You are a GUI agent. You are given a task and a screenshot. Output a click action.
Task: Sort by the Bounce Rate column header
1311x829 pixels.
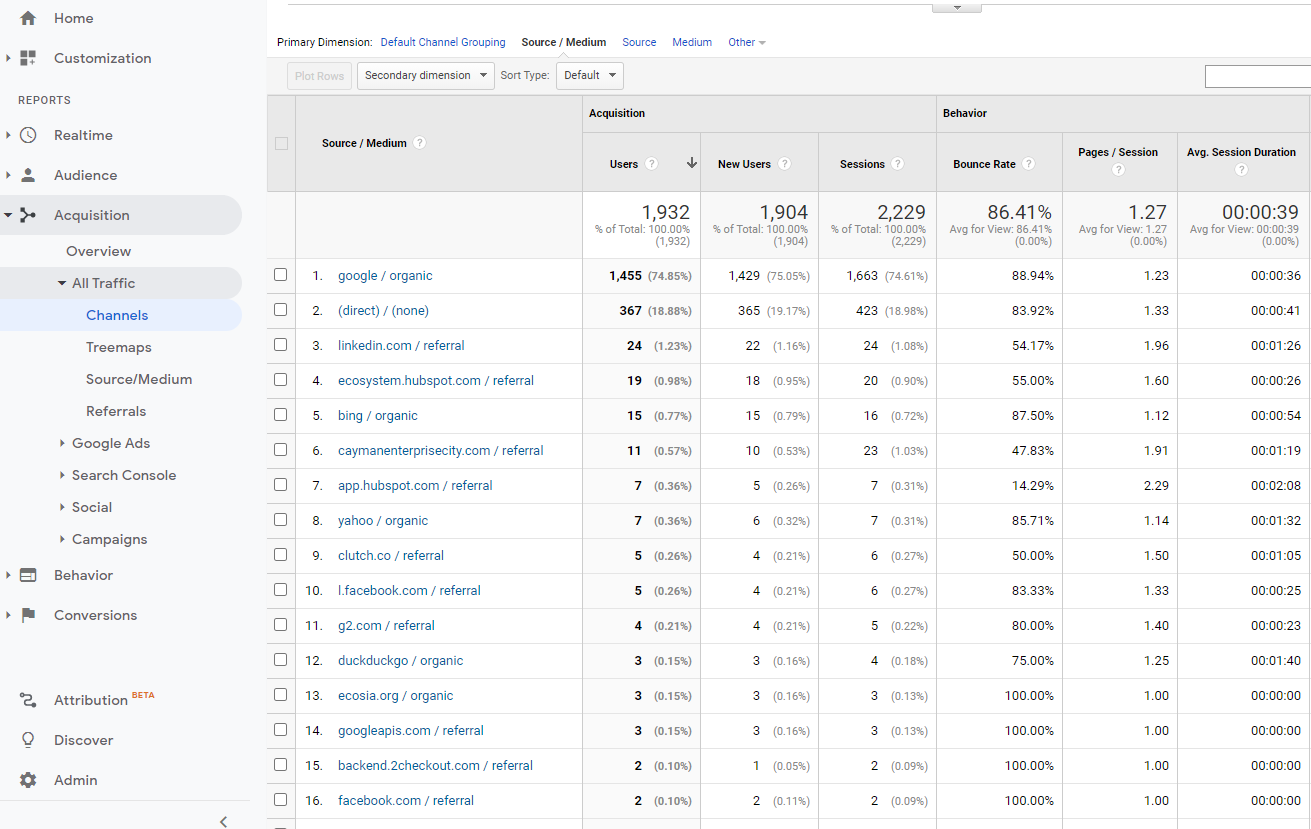pyautogui.click(x=984, y=164)
